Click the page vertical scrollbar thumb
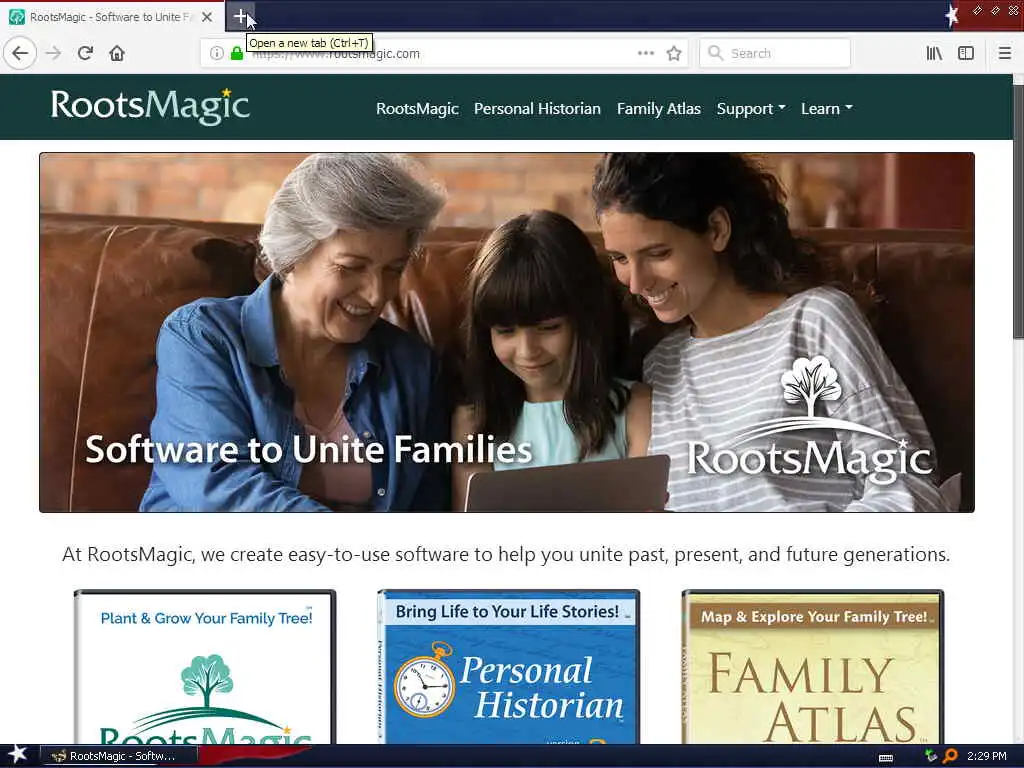This screenshot has height=768, width=1024. pyautogui.click(x=1018, y=211)
